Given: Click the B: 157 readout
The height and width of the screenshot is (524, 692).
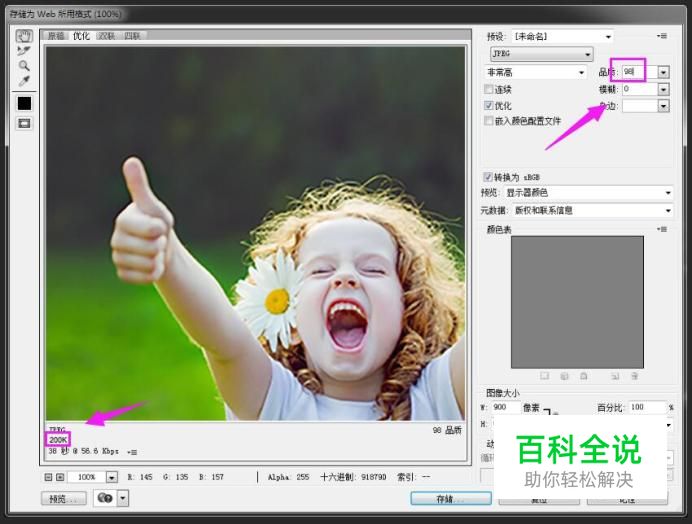Looking at the screenshot, I should (x=211, y=477).
